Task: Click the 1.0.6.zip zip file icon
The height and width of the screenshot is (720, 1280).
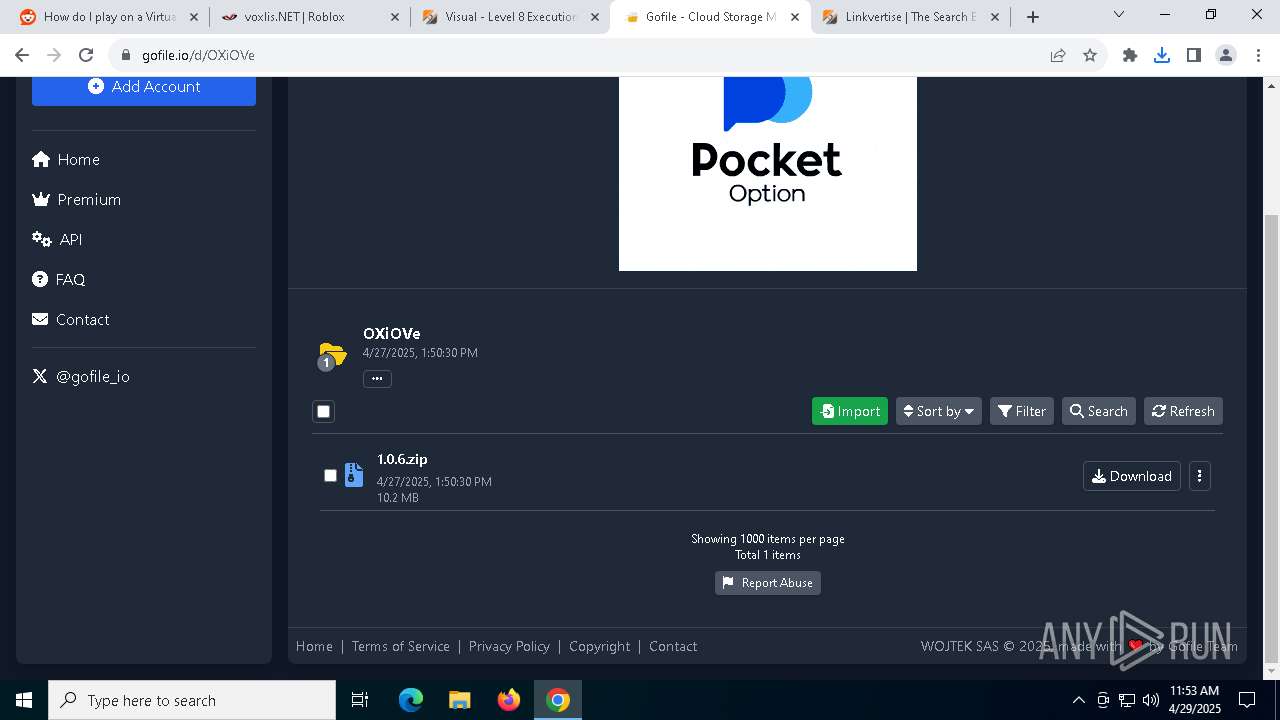Action: pos(354,475)
